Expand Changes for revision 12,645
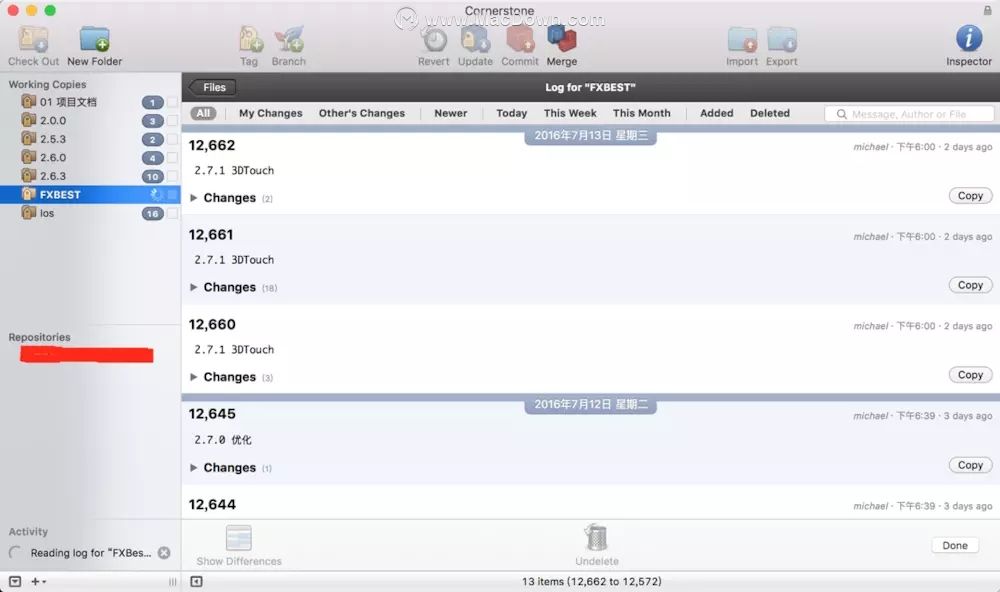The width and height of the screenshot is (1000, 592). coord(193,468)
